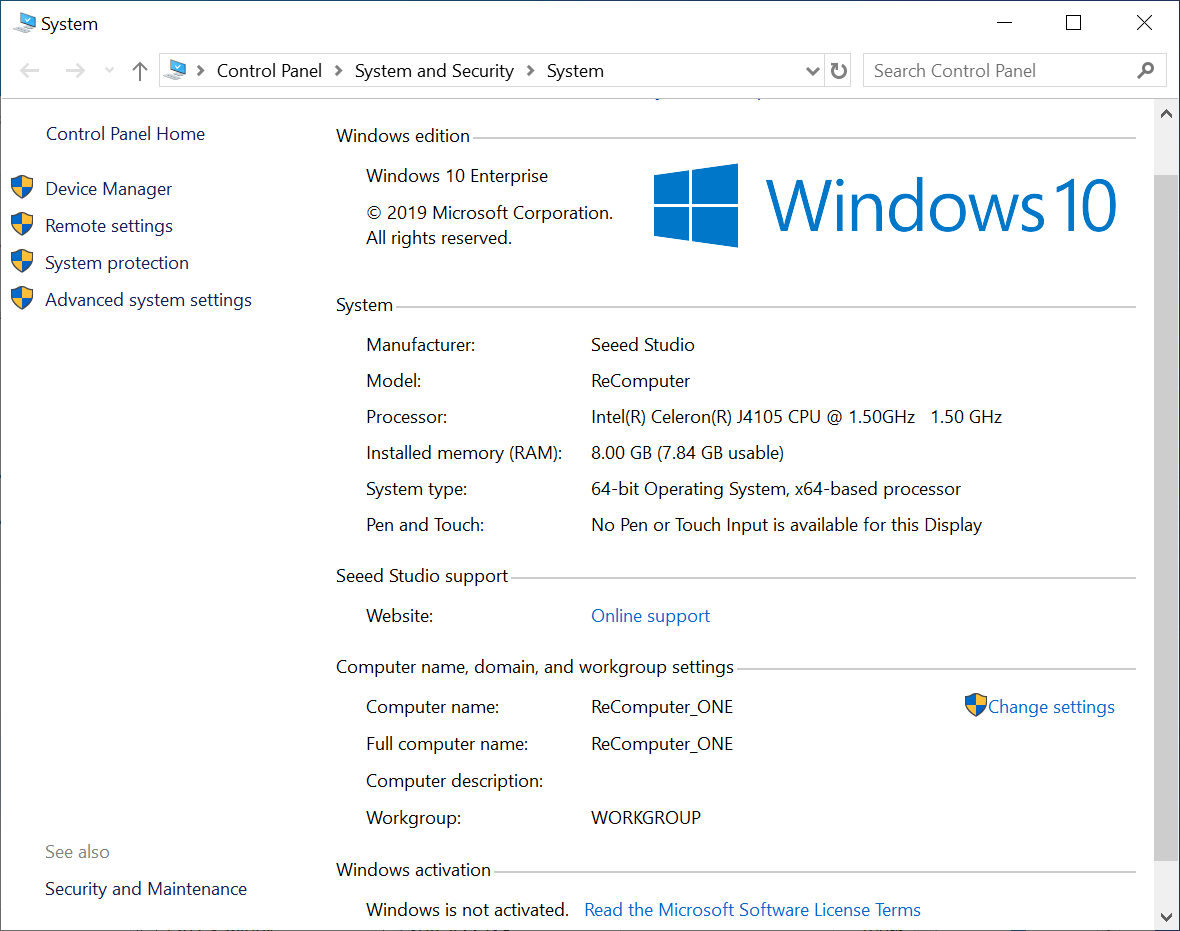Click shield icon beside Advanced system settings
The height and width of the screenshot is (931, 1180).
point(23,298)
